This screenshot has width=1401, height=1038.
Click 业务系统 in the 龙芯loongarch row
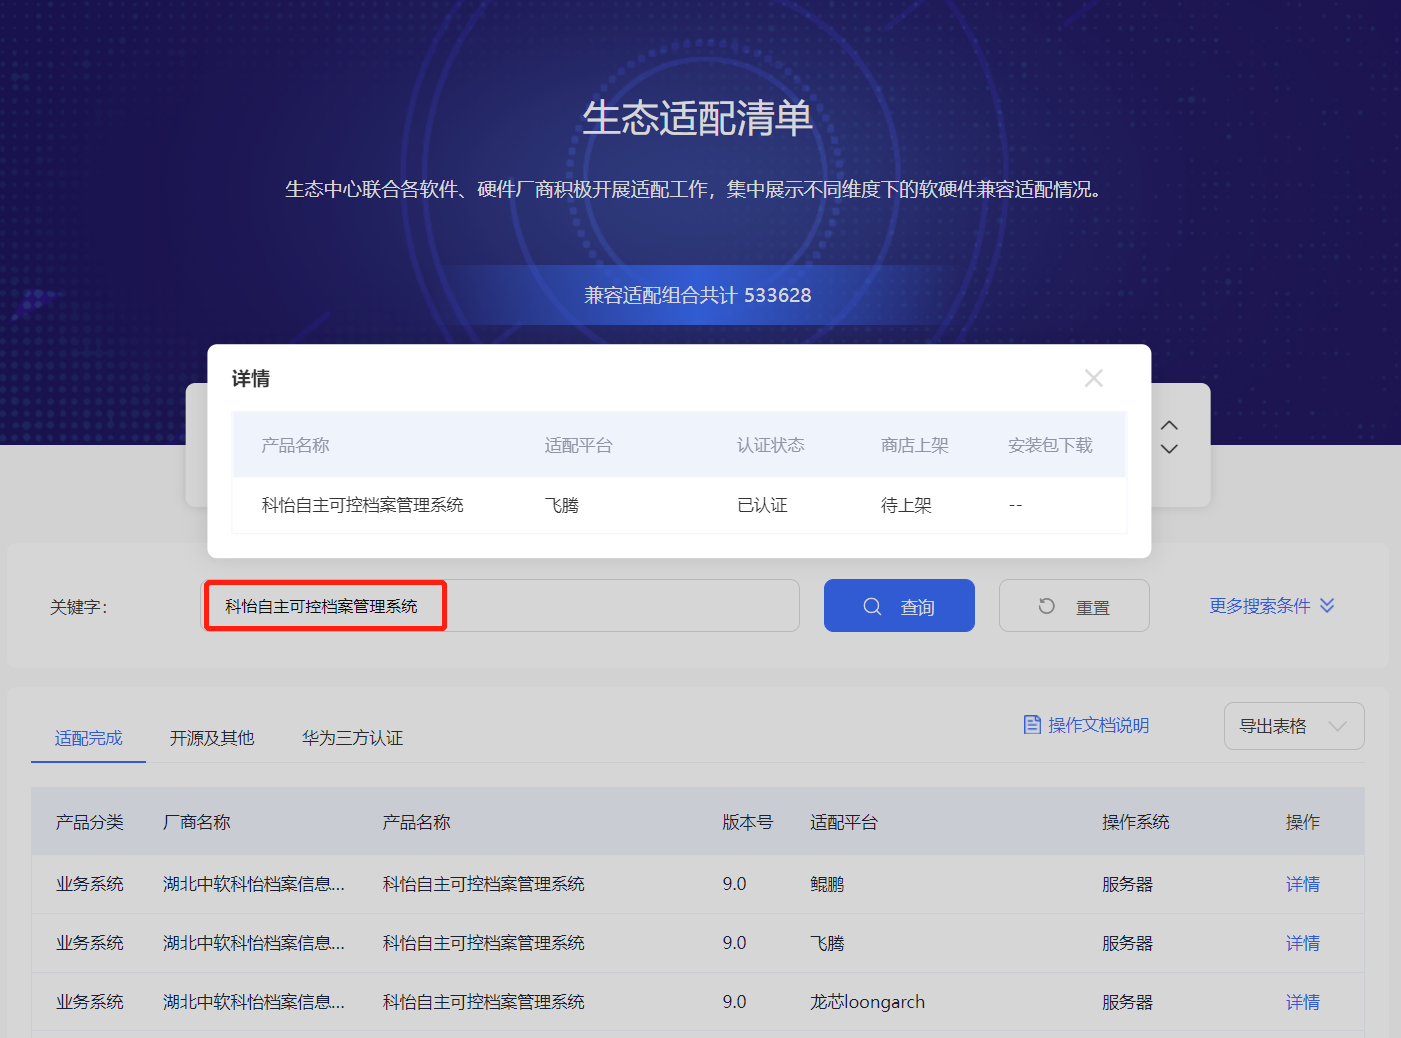tap(90, 1002)
